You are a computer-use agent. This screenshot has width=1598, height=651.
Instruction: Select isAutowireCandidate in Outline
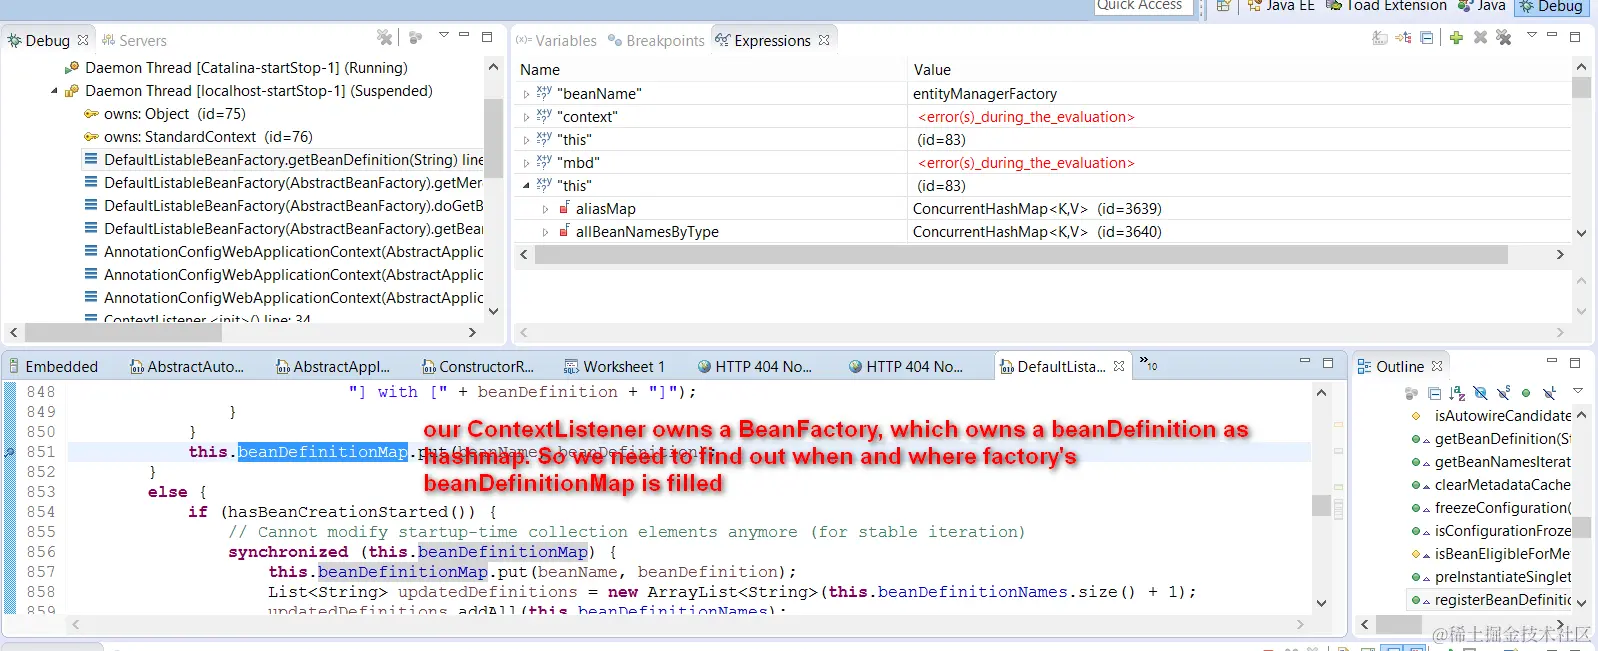point(1491,416)
